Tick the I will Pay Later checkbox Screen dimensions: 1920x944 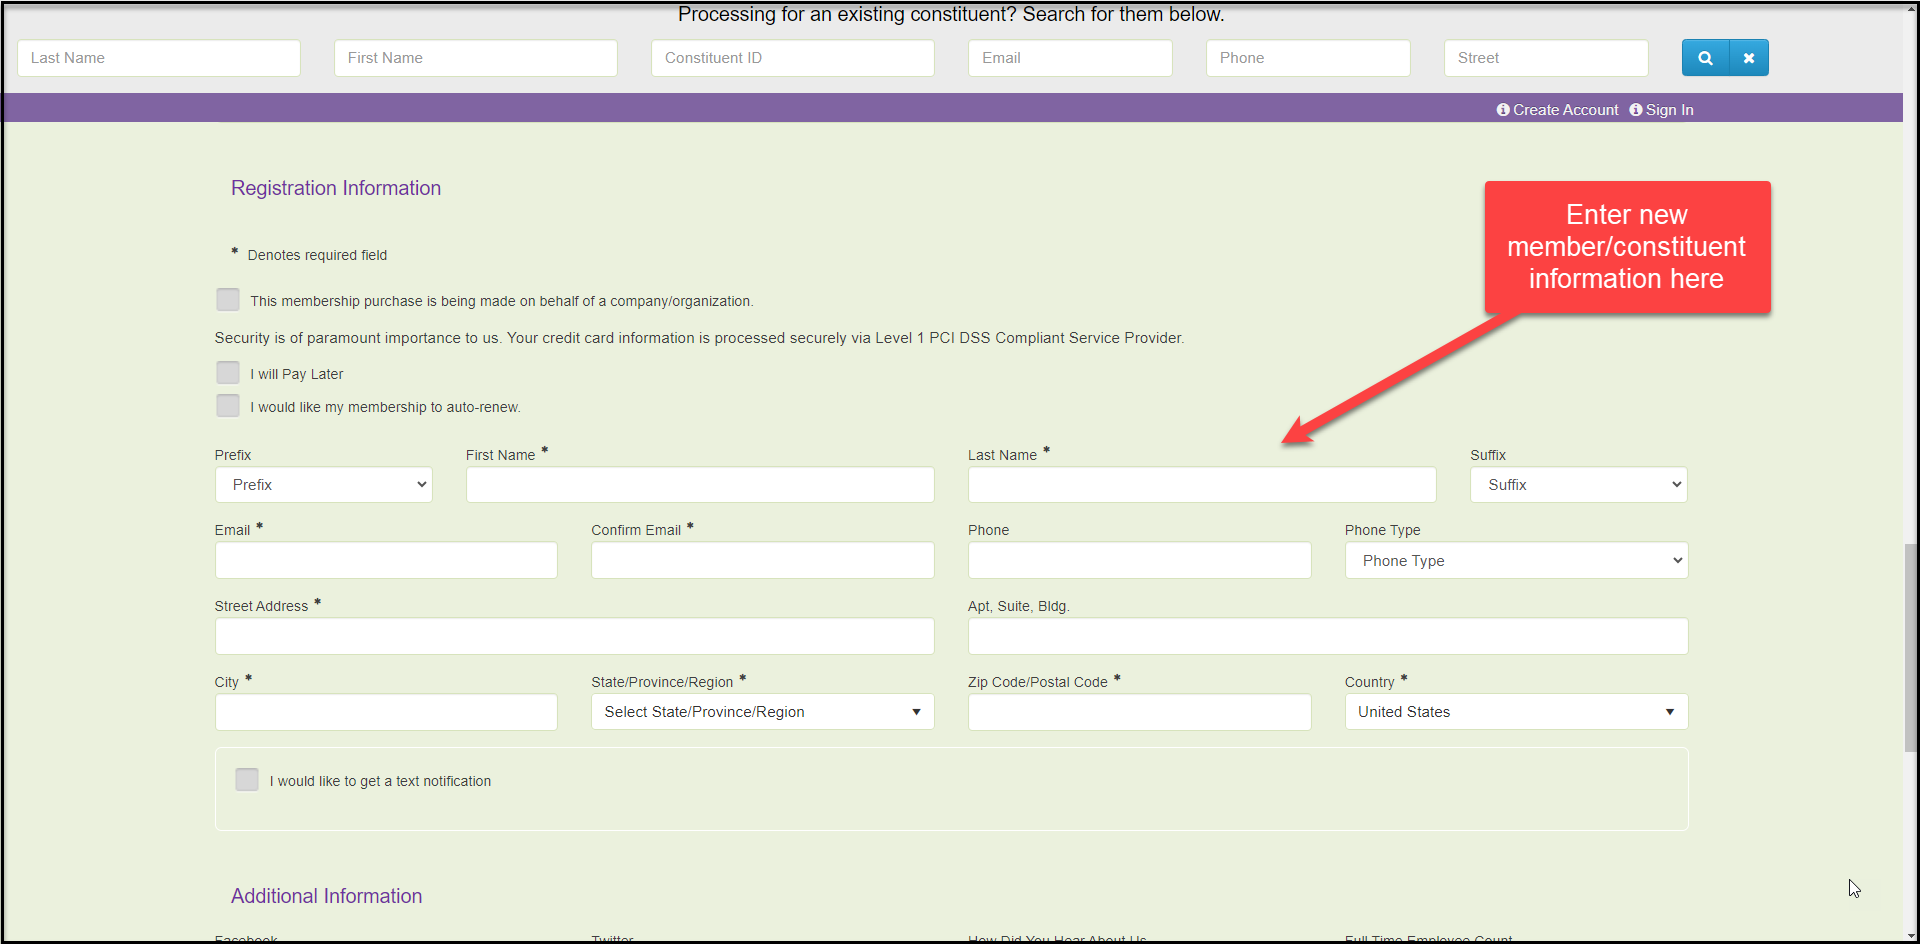[x=228, y=373]
